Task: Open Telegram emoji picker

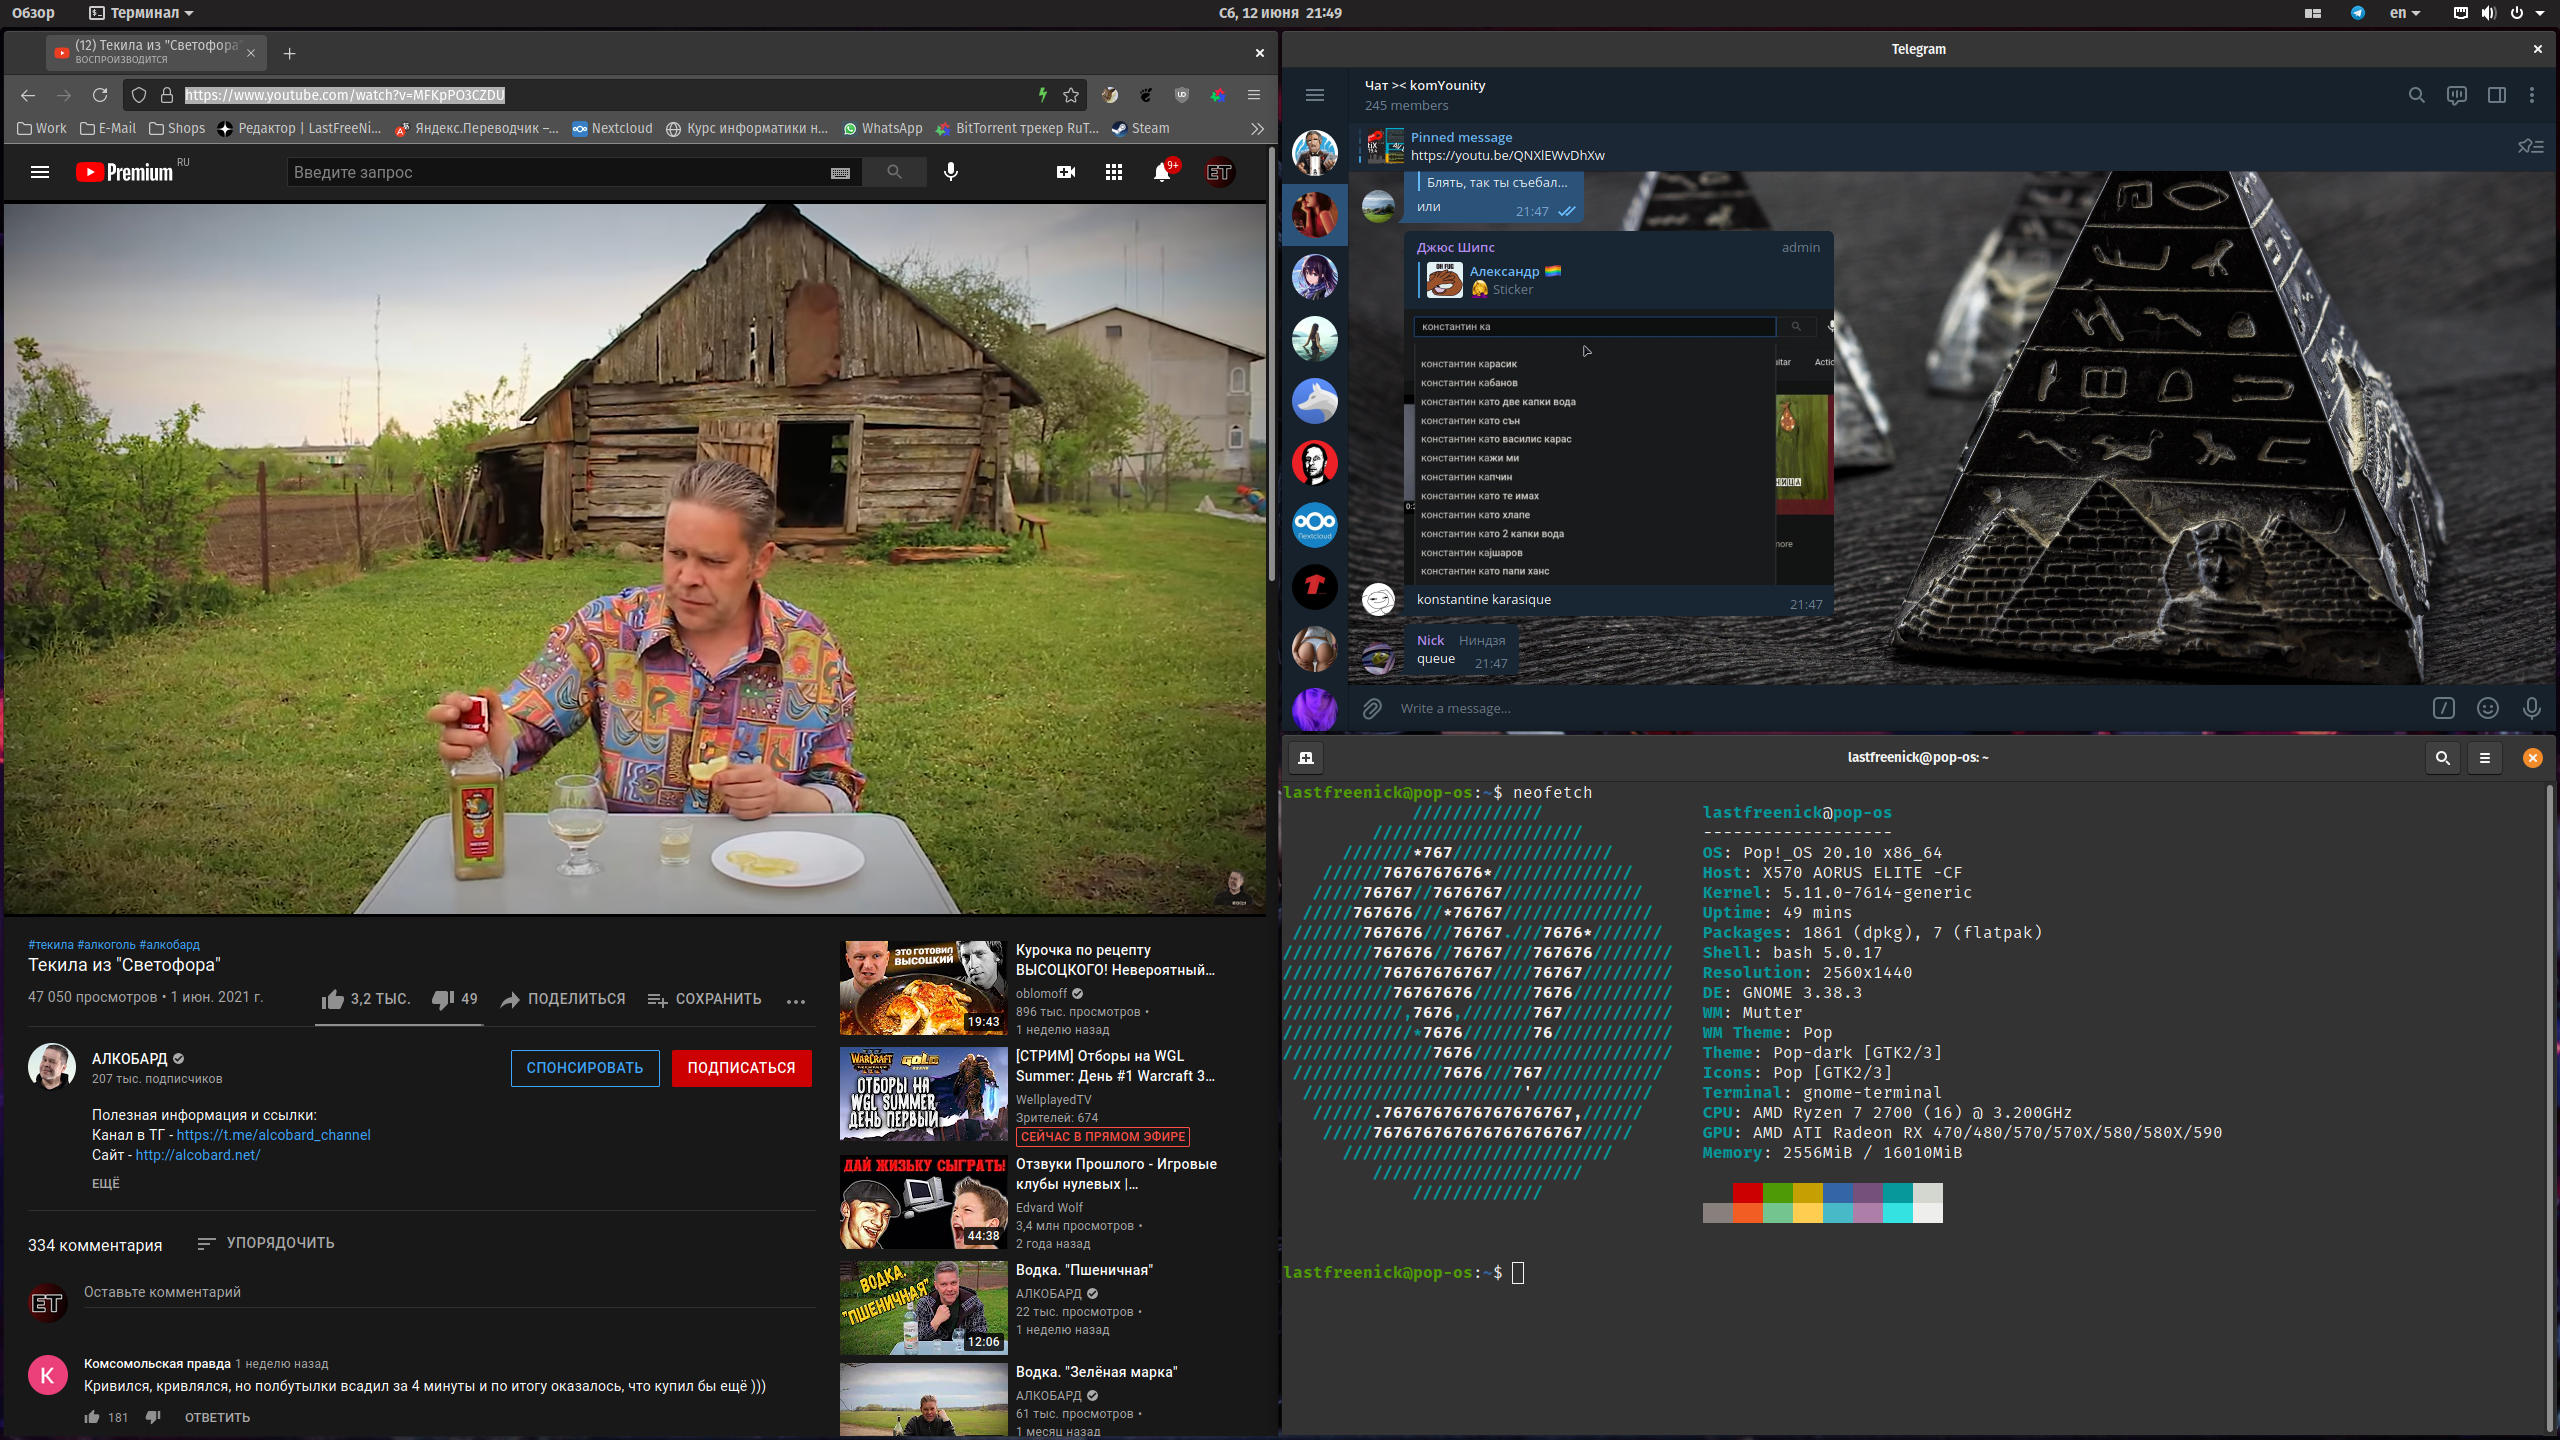Action: click(x=2488, y=708)
